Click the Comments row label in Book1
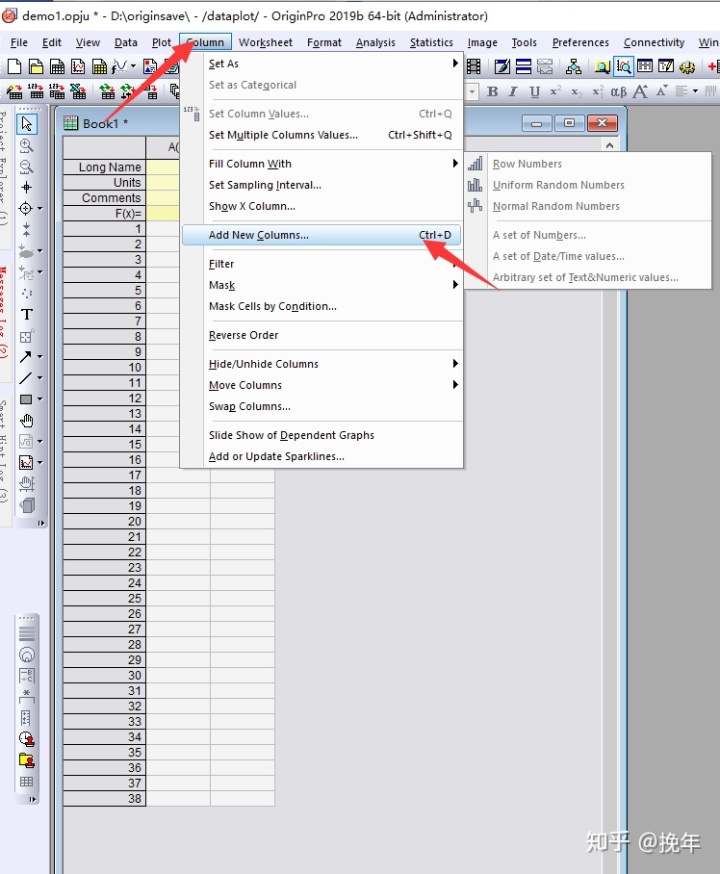 pyautogui.click(x=104, y=198)
